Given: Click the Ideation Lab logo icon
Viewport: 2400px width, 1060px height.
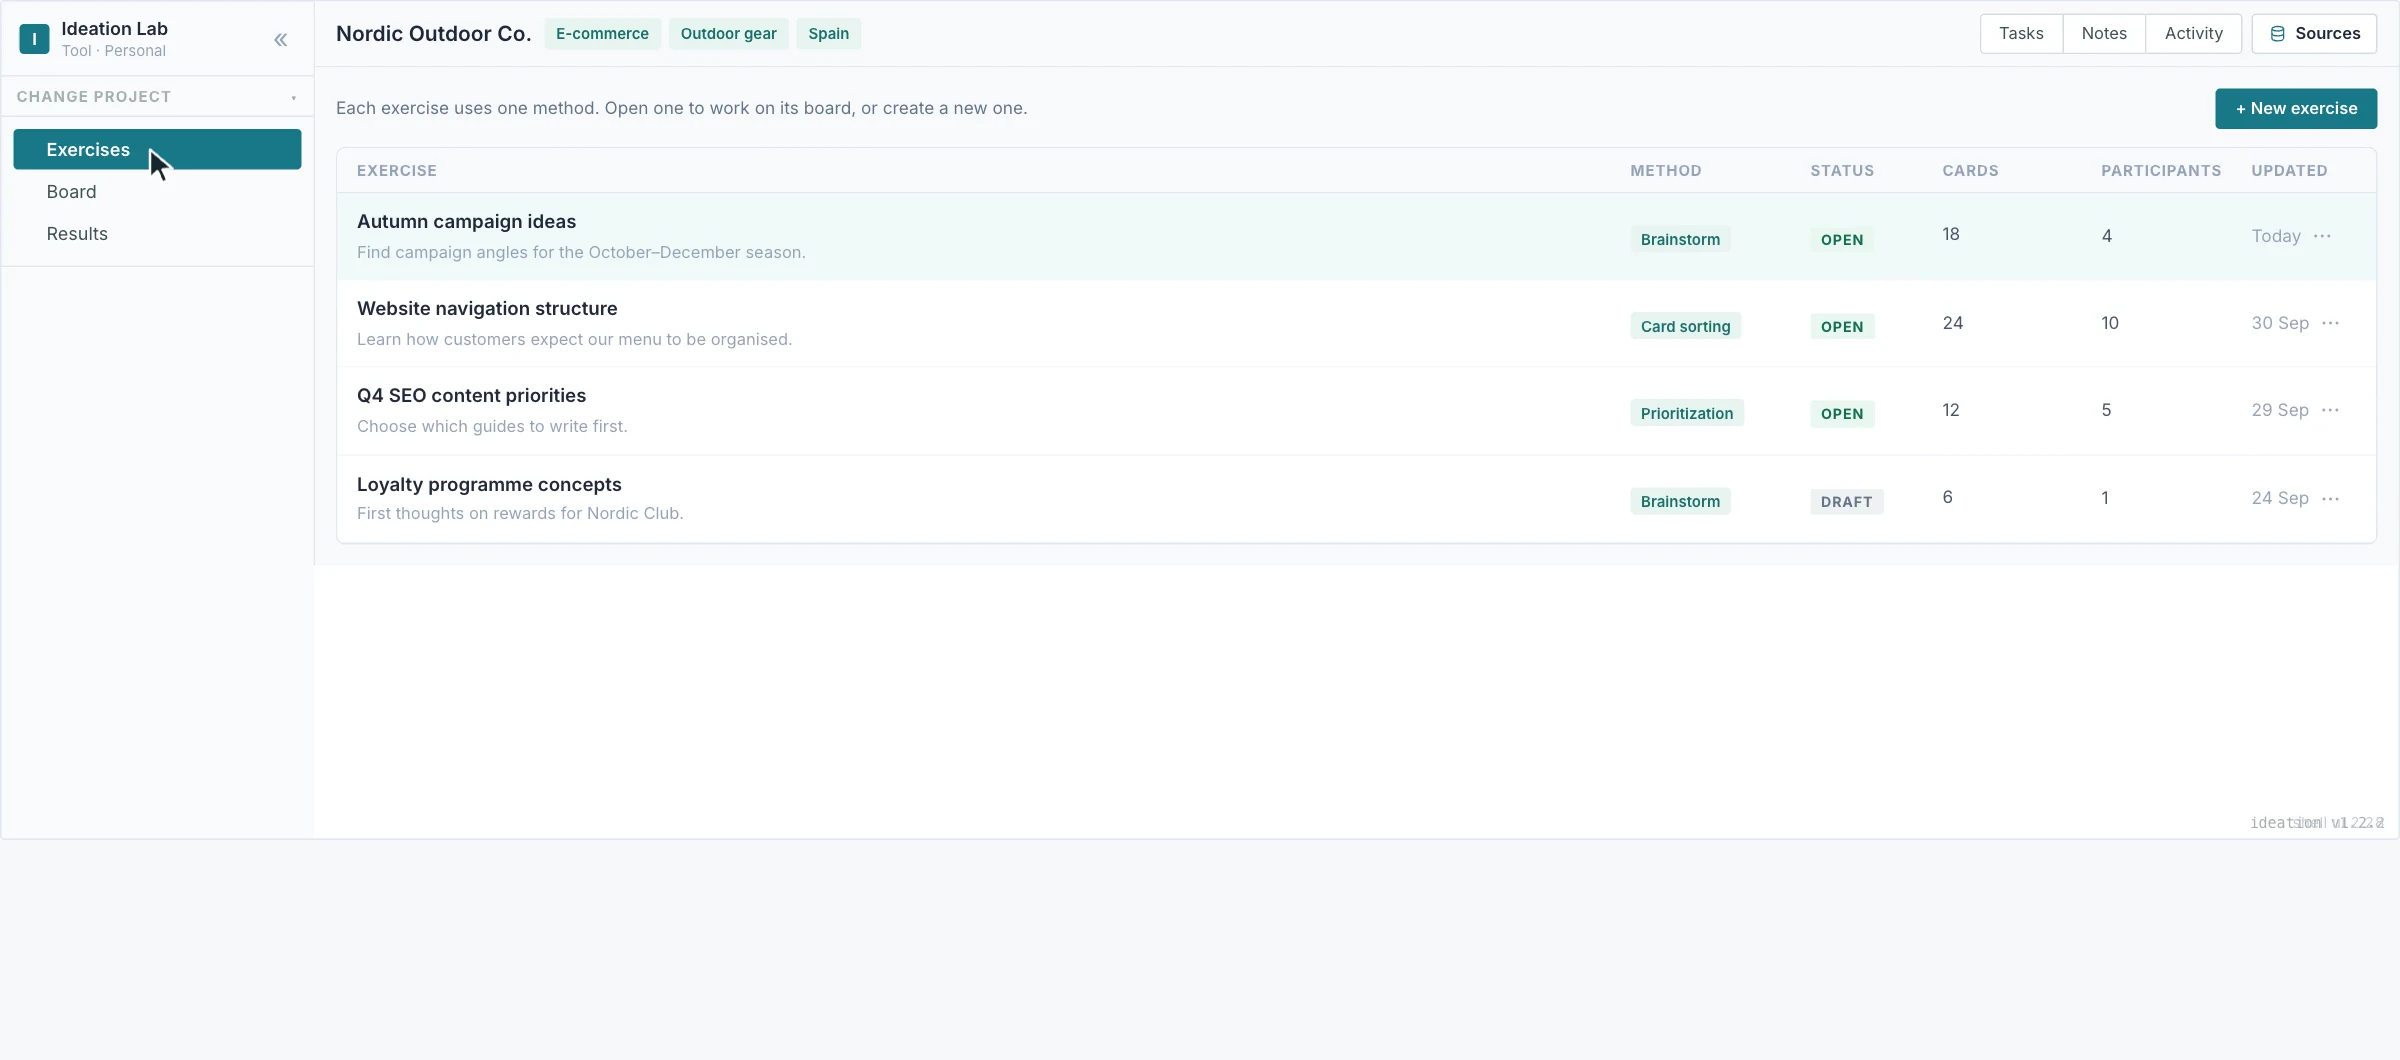Looking at the screenshot, I should click(34, 39).
